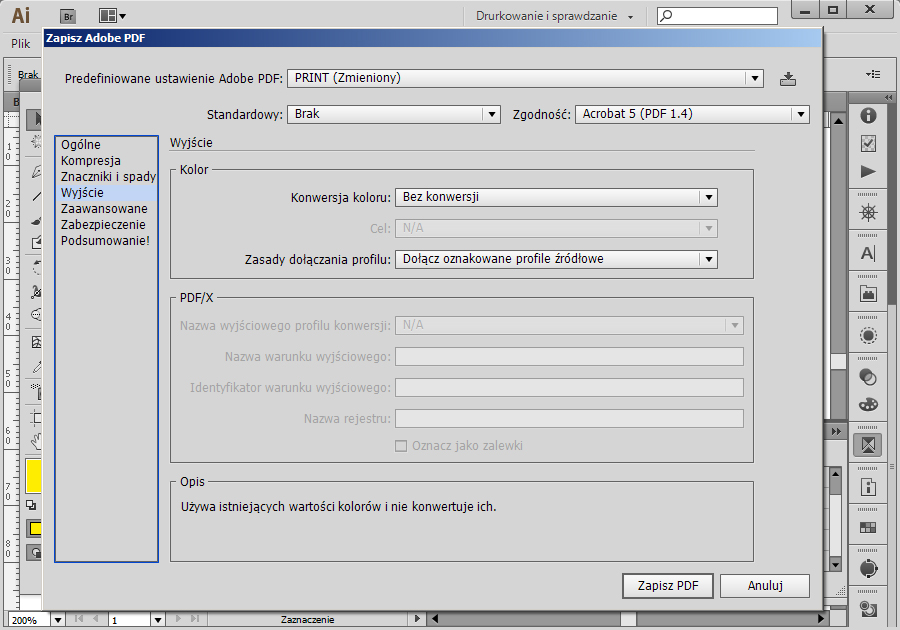Screen dimensions: 900x630
Task: Open the Color palette icon in right dock
Action: [x=868, y=405]
